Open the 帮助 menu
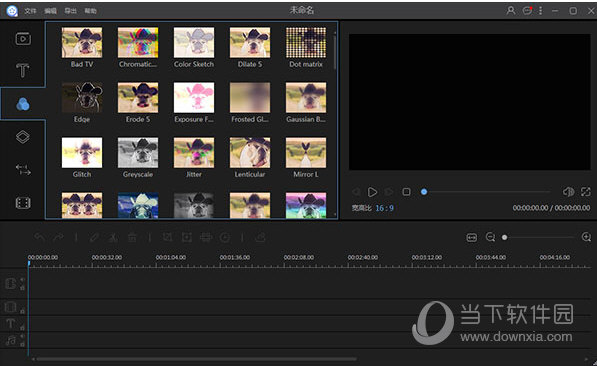 point(90,11)
